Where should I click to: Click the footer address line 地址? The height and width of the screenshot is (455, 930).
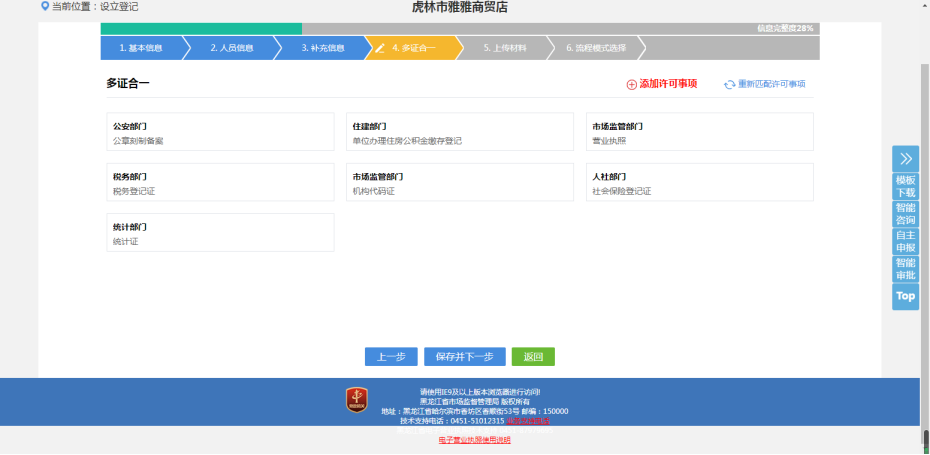pyautogui.click(x=474, y=411)
